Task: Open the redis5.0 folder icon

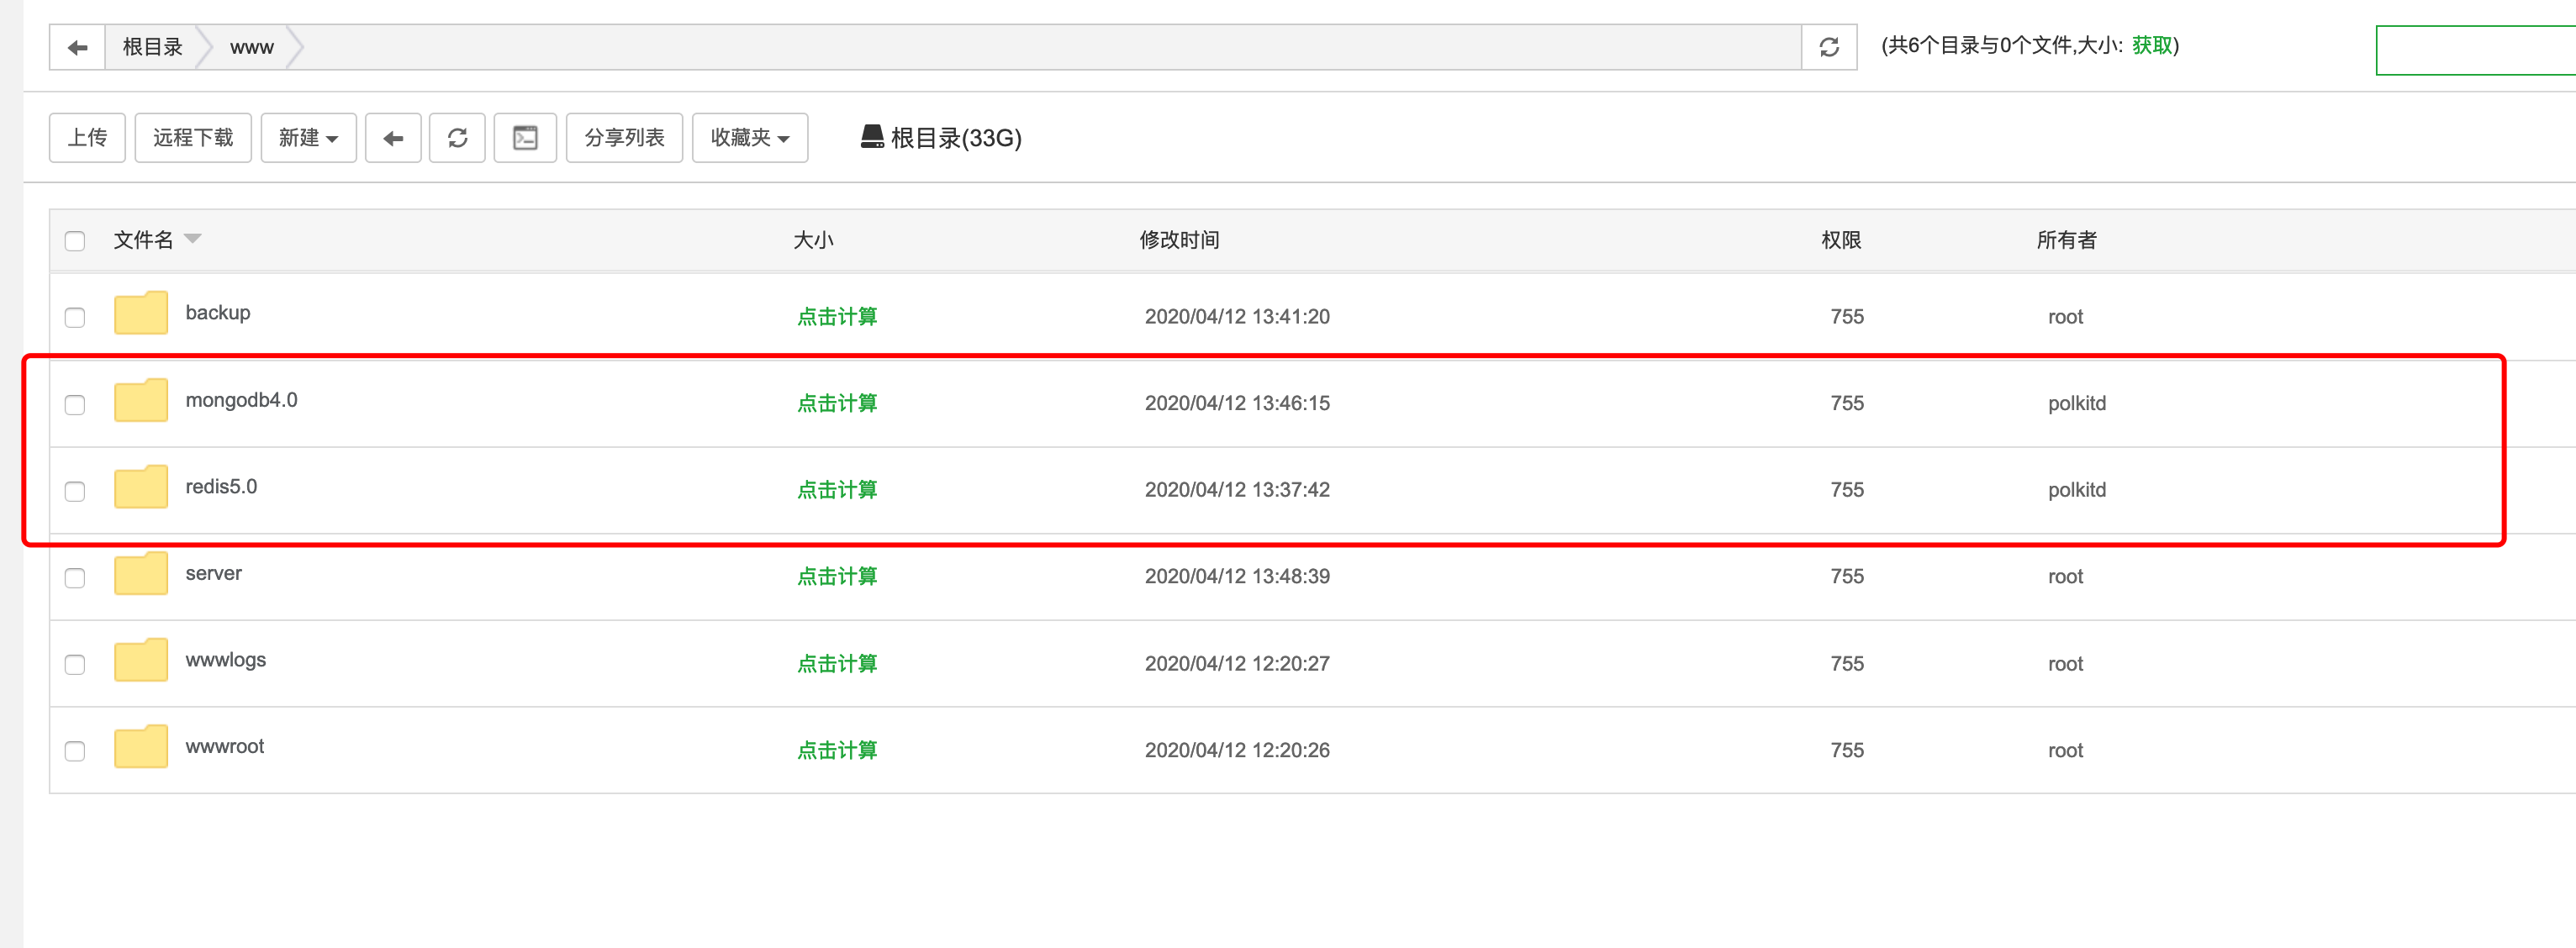Action: coord(141,487)
